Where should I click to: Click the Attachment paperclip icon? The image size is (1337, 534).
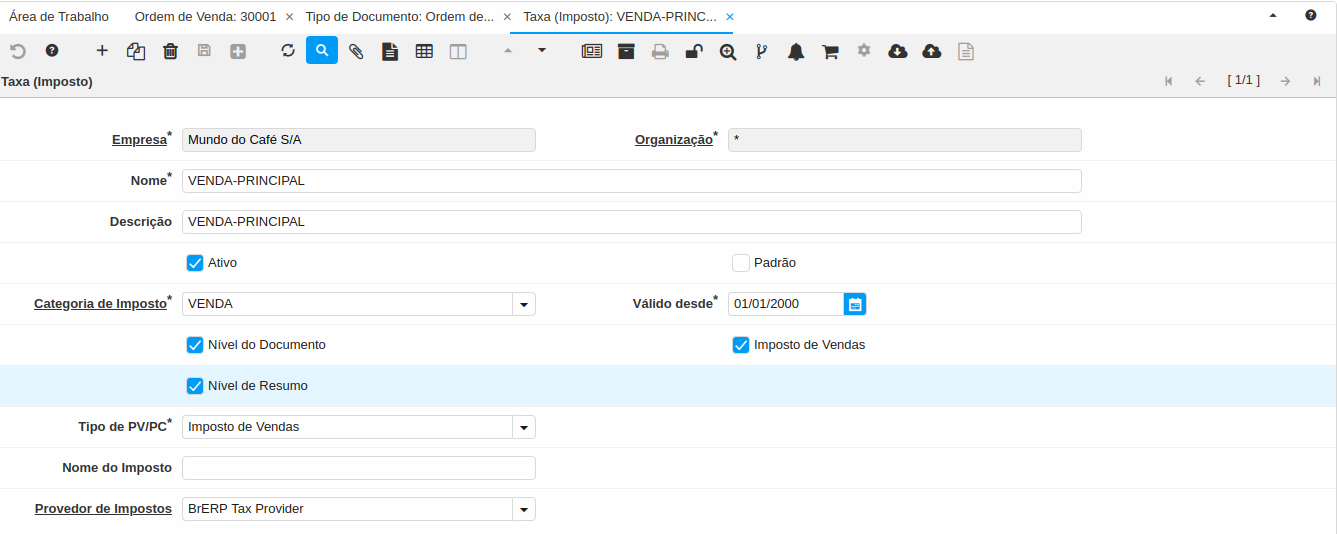(x=356, y=51)
